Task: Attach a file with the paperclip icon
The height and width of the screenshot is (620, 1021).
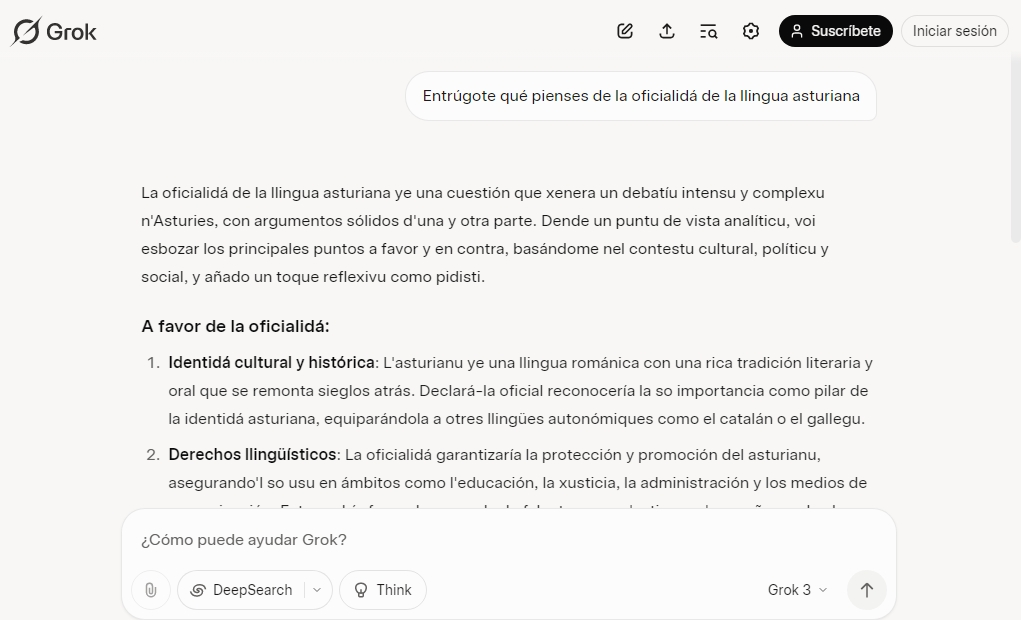Action: [x=150, y=590]
